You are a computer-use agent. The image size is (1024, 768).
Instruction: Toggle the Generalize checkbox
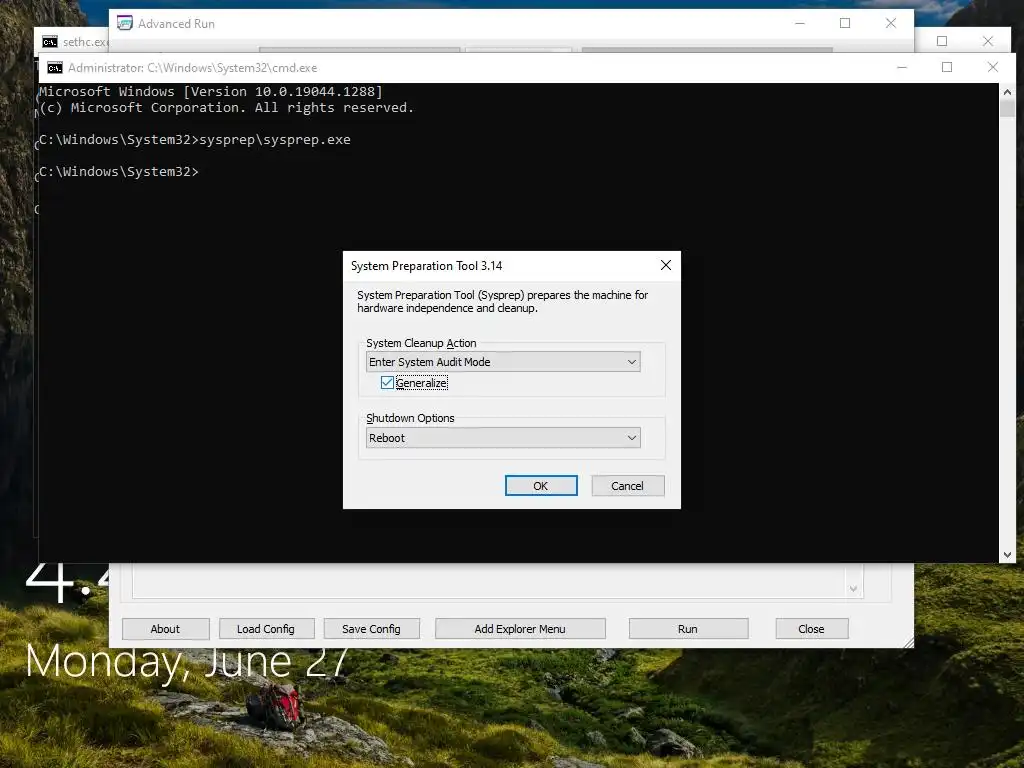tap(387, 383)
